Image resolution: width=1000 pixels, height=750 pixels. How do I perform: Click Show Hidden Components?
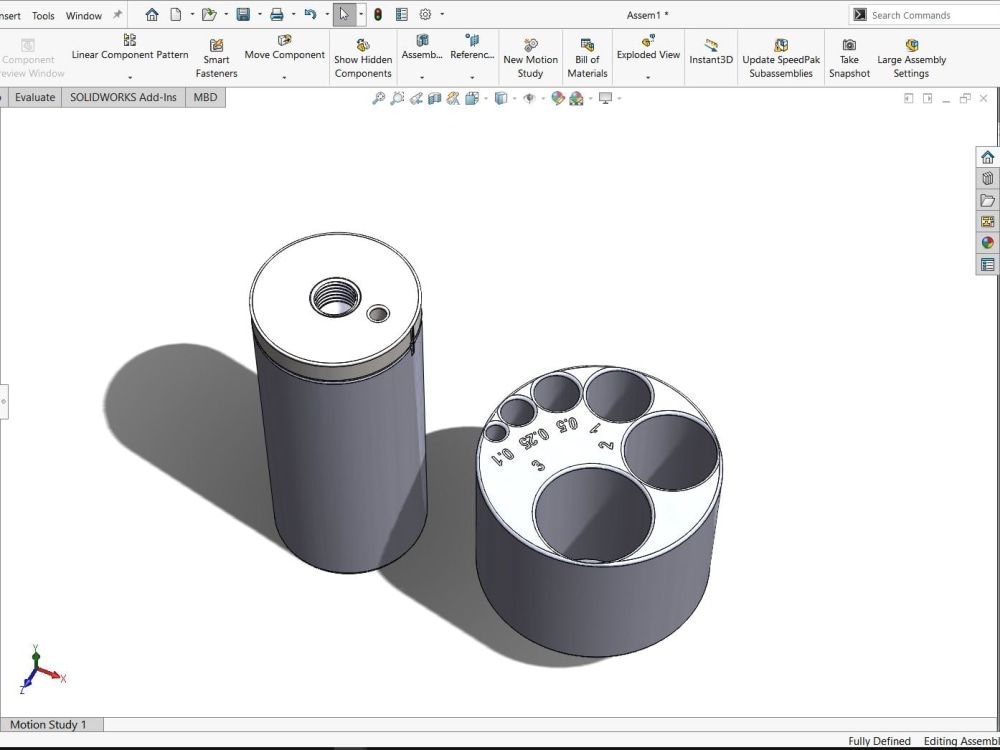363,57
